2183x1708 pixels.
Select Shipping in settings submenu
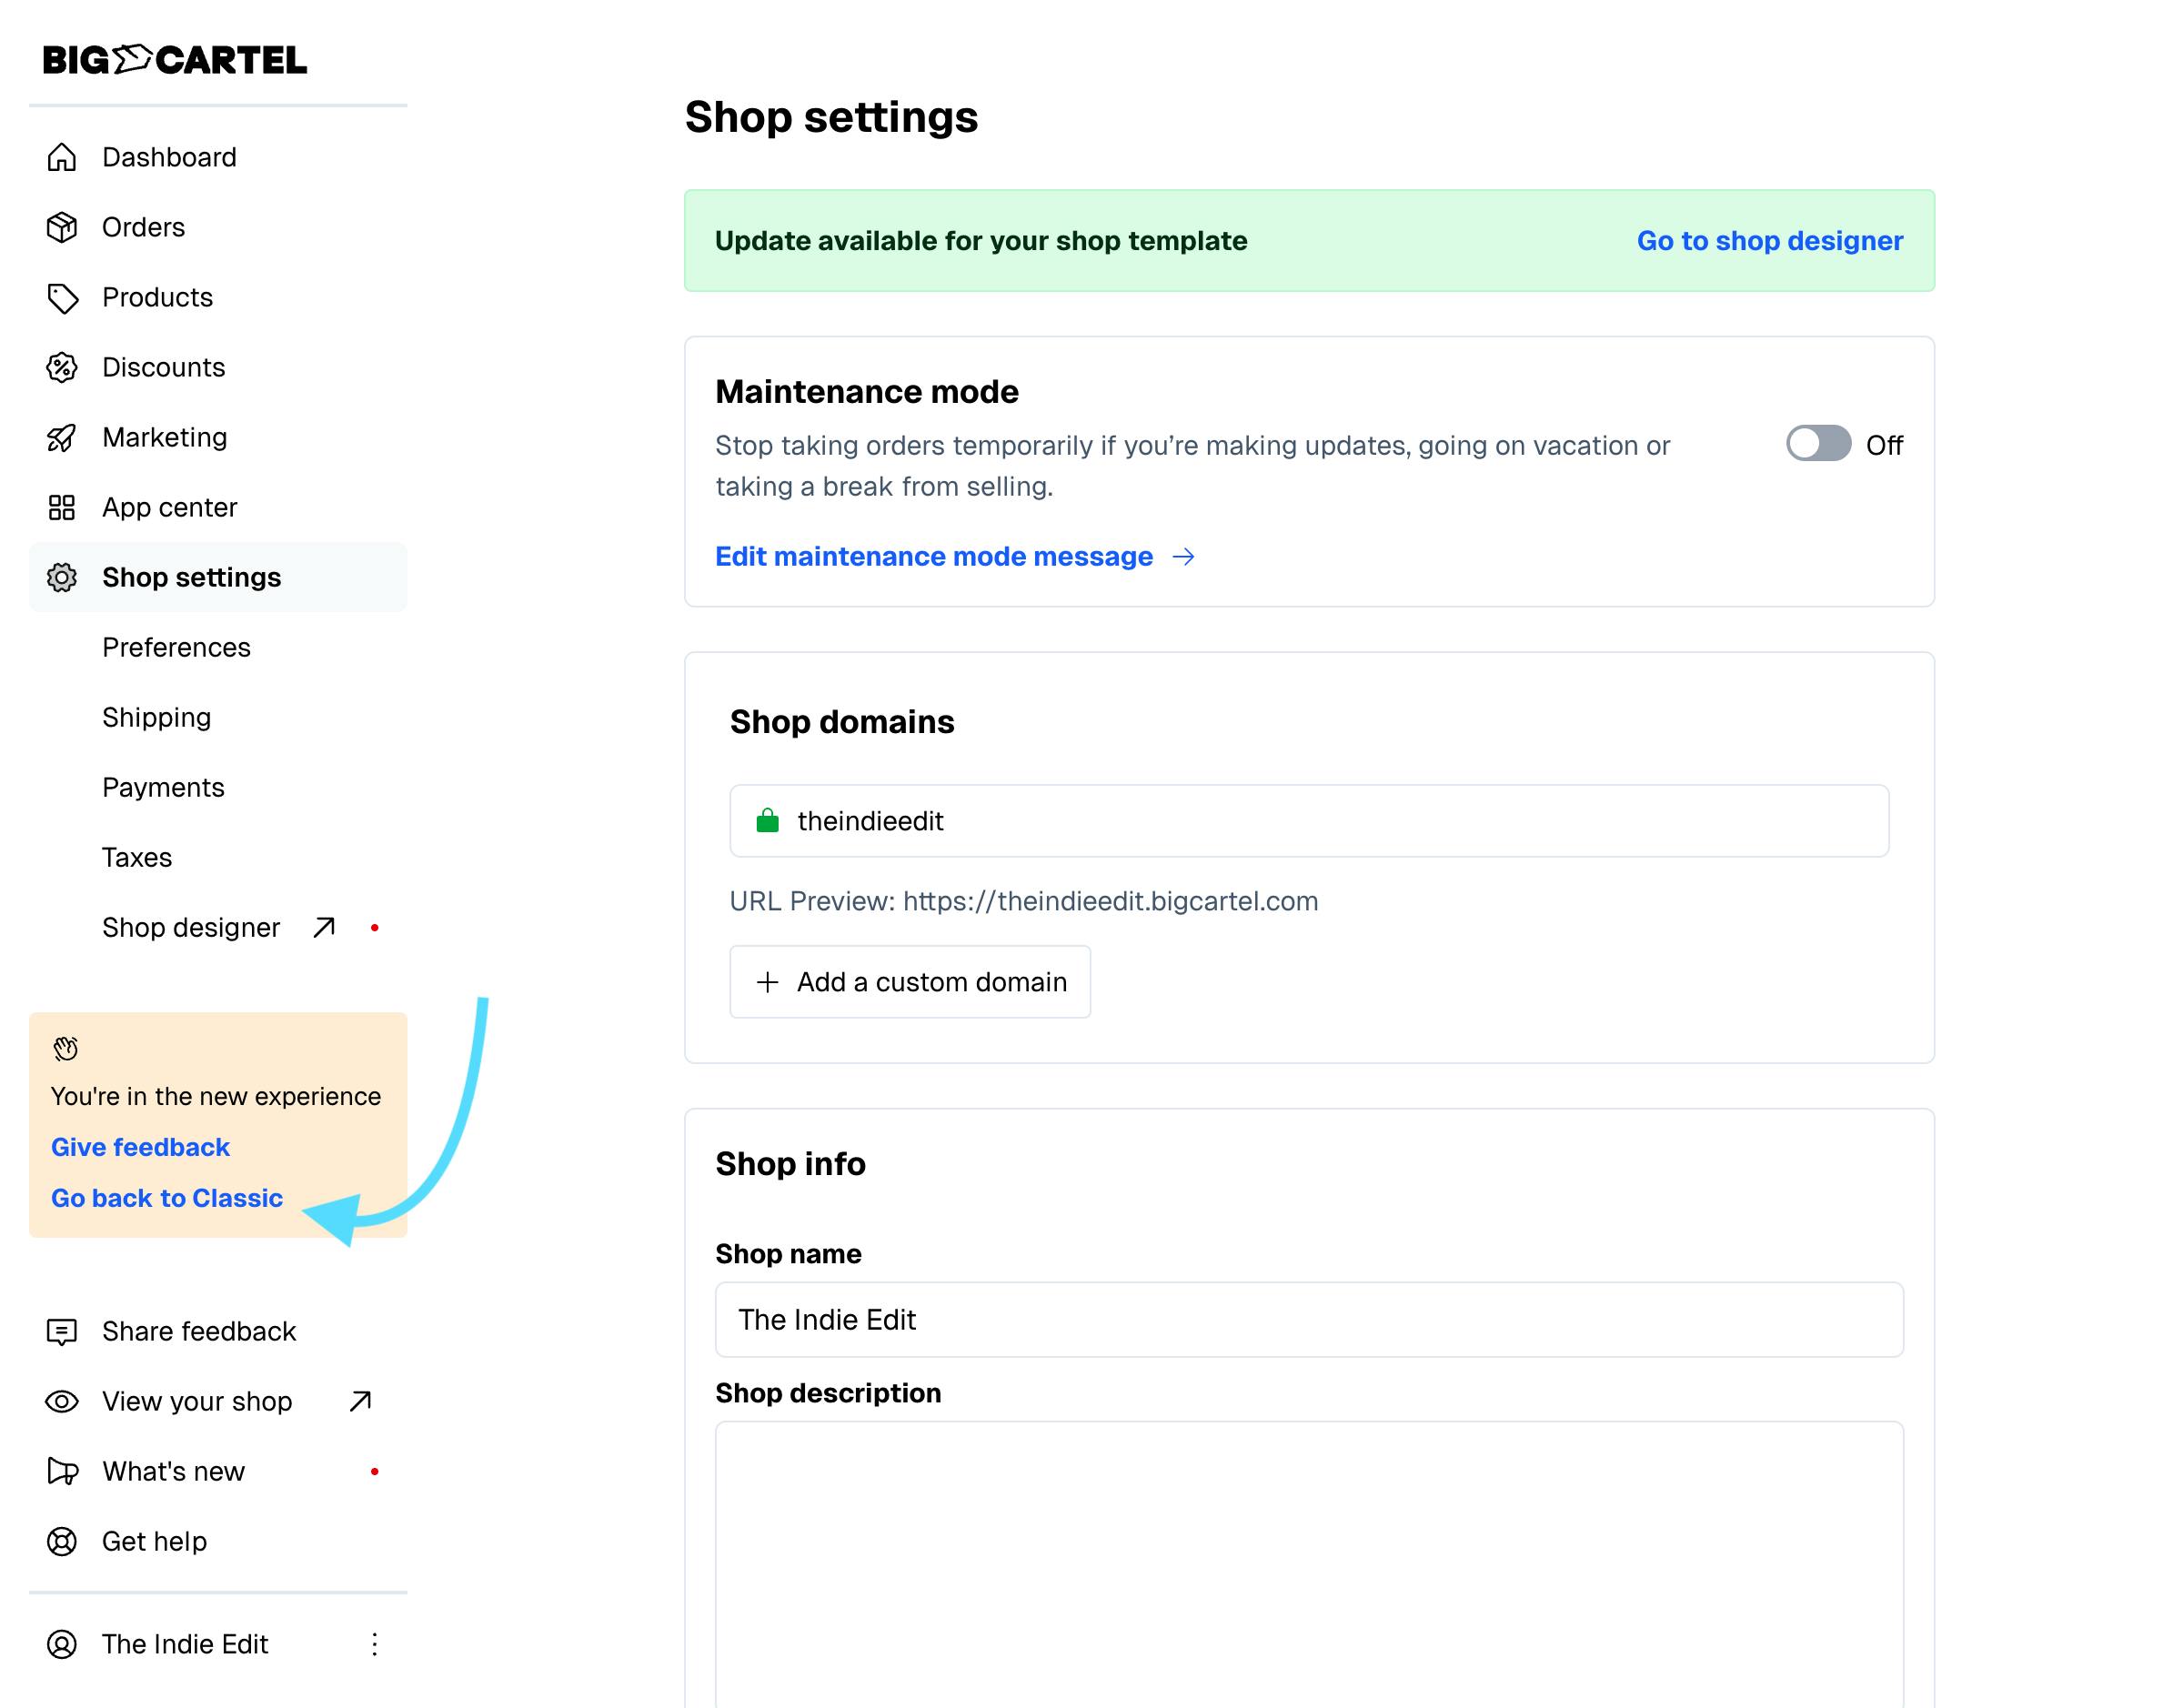click(x=156, y=717)
